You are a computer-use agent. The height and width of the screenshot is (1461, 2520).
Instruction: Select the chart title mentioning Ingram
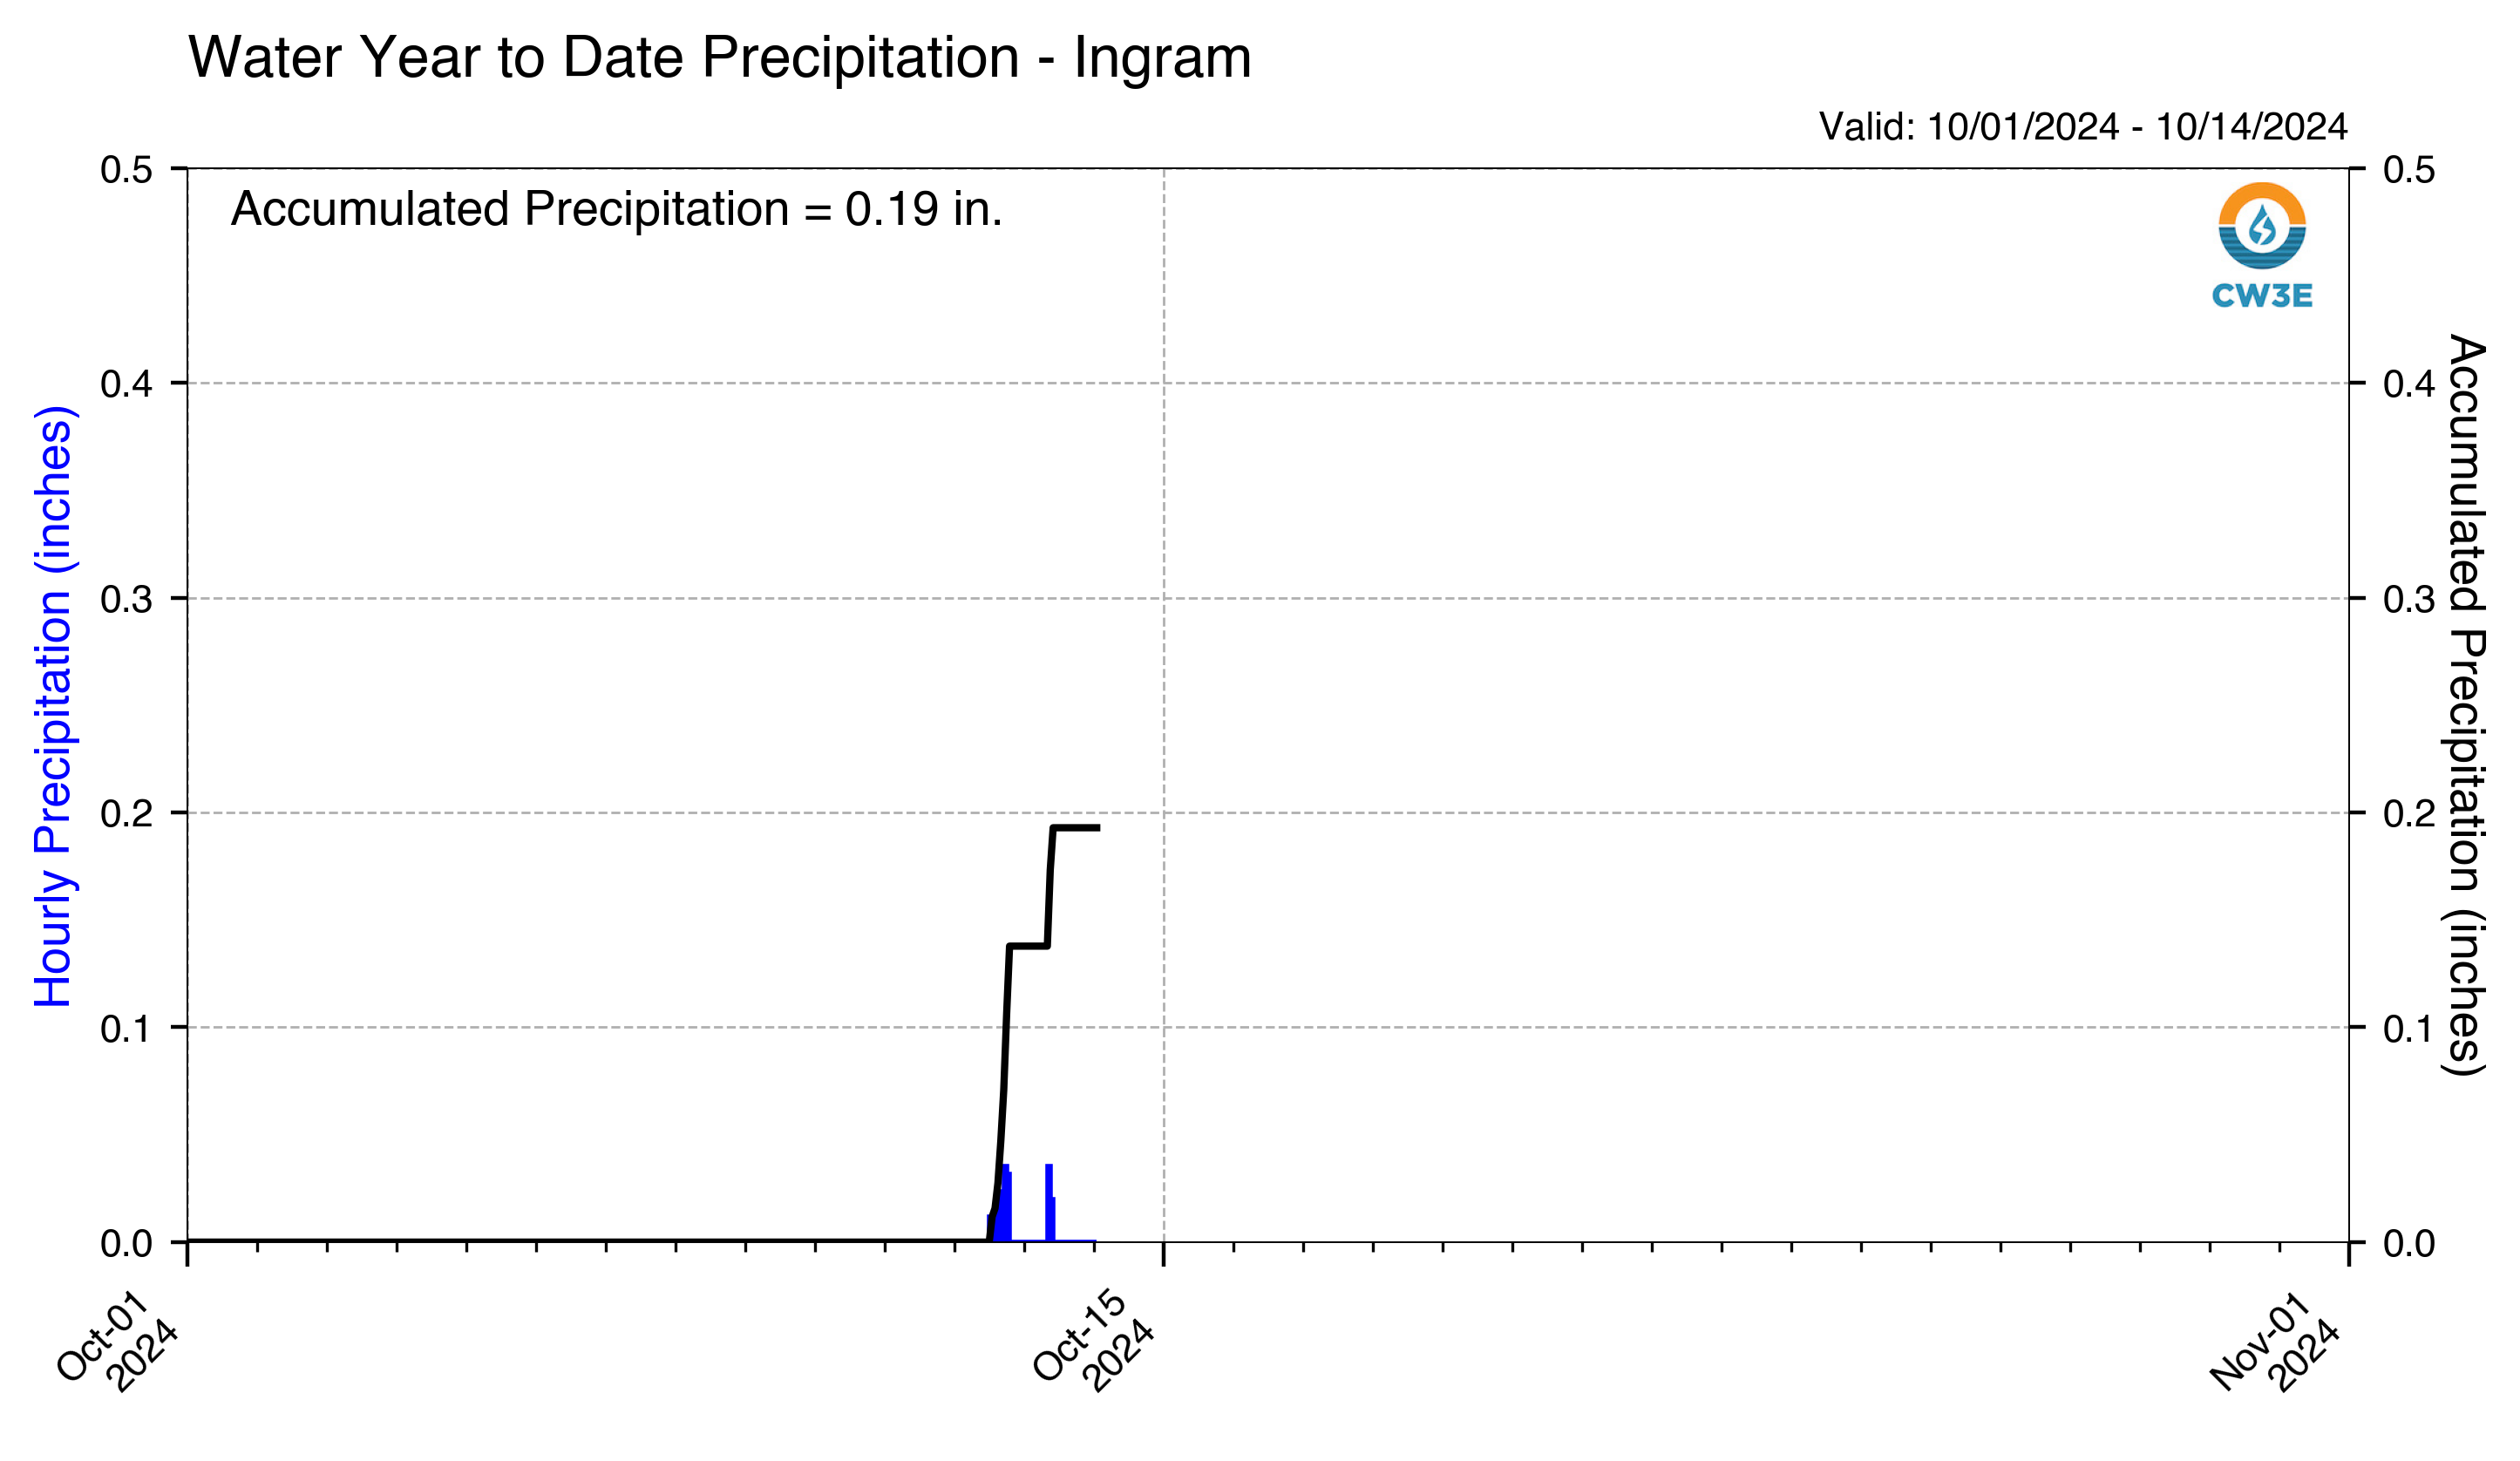(x=719, y=58)
